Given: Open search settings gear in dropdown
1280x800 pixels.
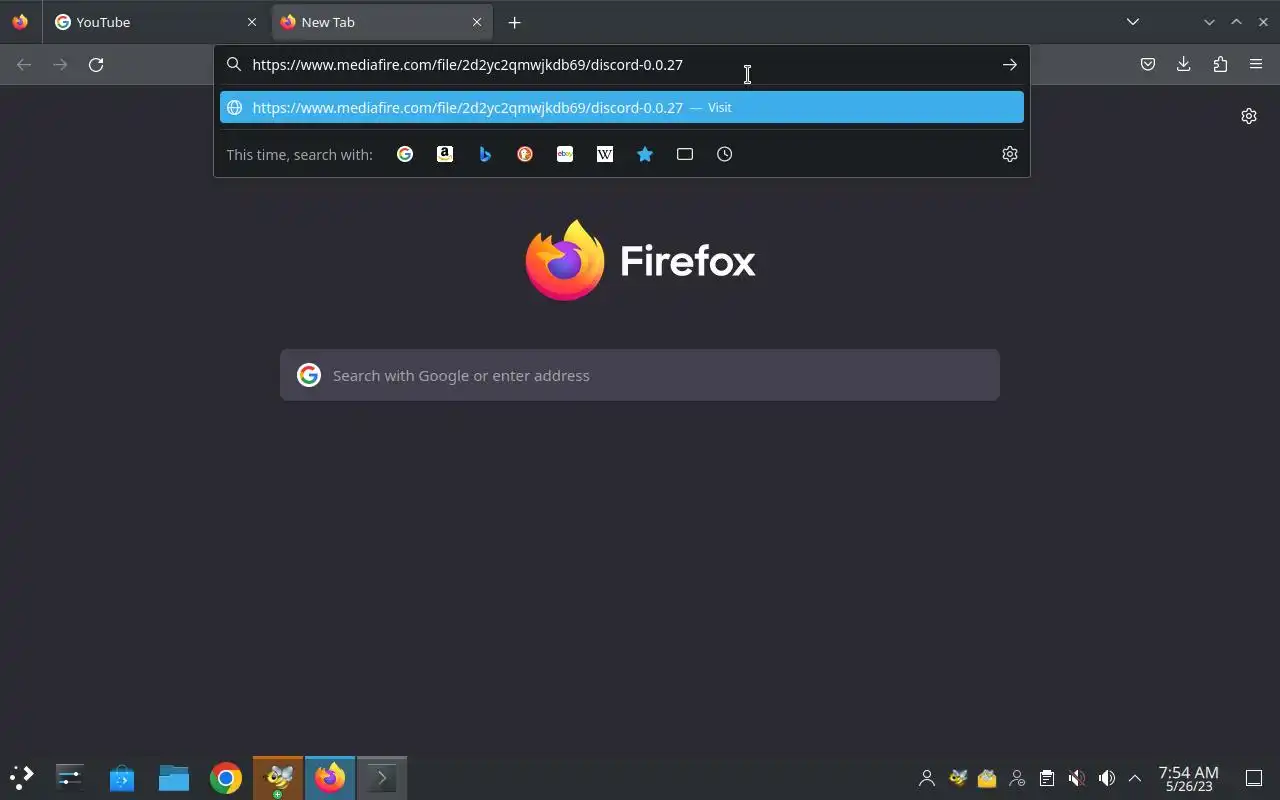Looking at the screenshot, I should pyautogui.click(x=1010, y=154).
